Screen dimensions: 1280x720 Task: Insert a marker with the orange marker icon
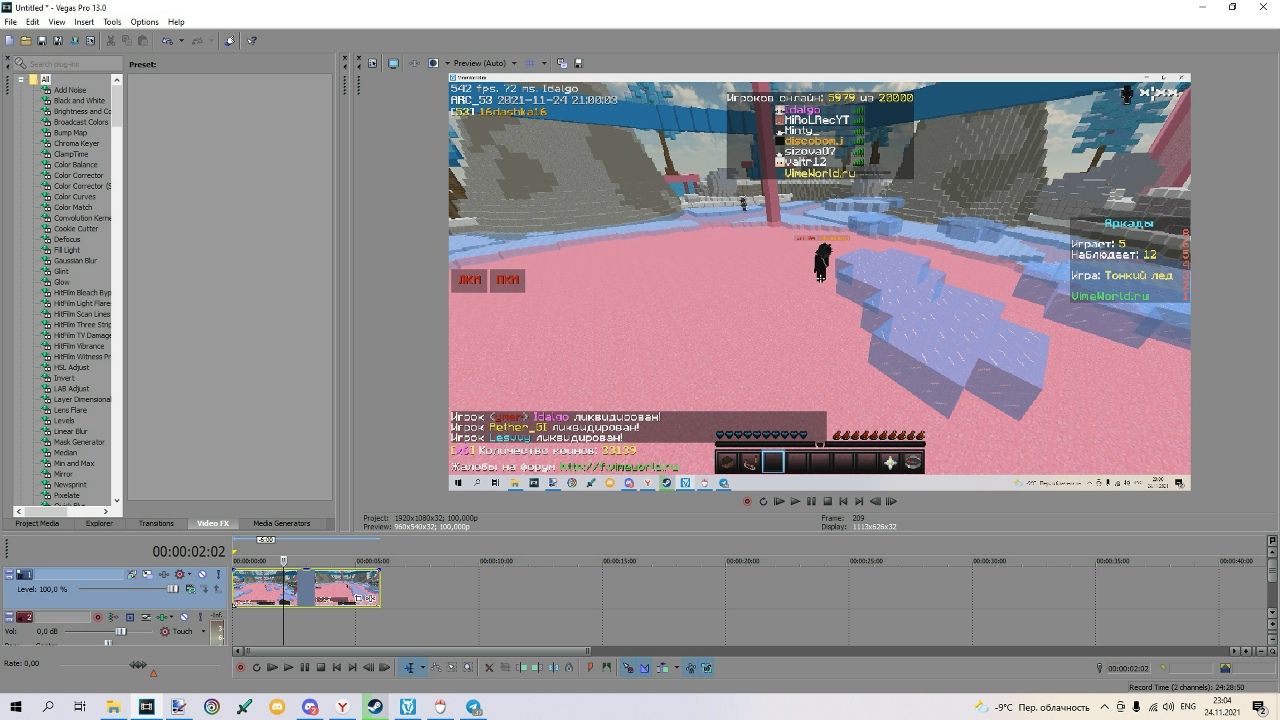590,668
